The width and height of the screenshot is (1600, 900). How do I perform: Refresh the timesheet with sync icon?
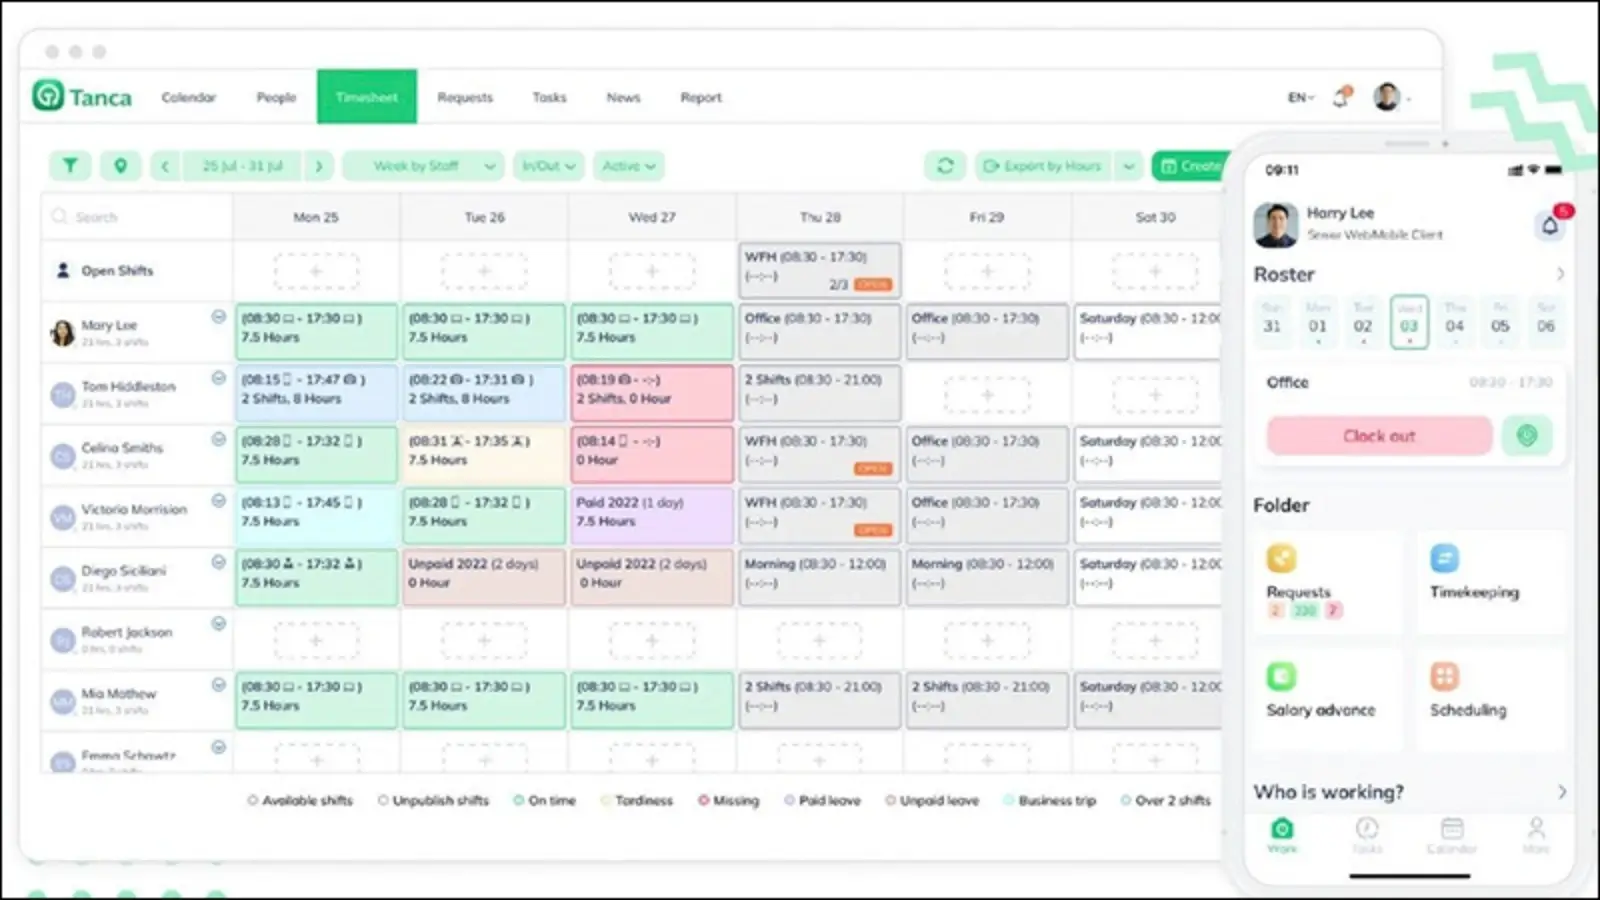[945, 166]
